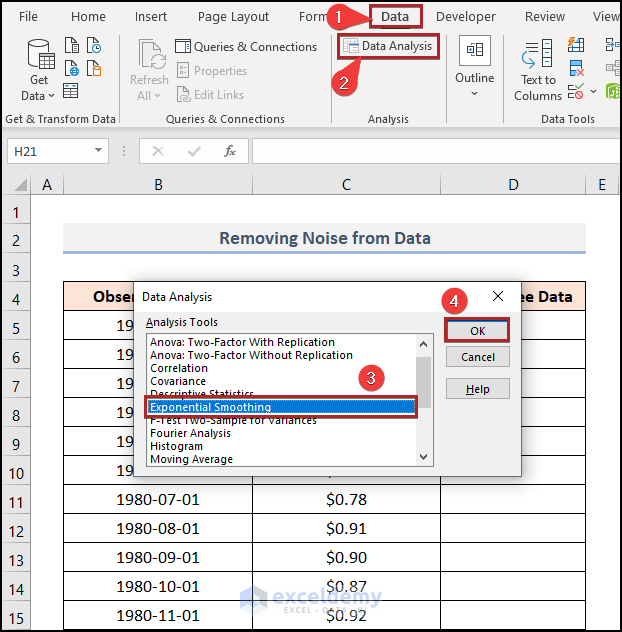Image resolution: width=622 pixels, height=632 pixels.
Task: Click the Data Analysis button
Action: pyautogui.click(x=388, y=46)
